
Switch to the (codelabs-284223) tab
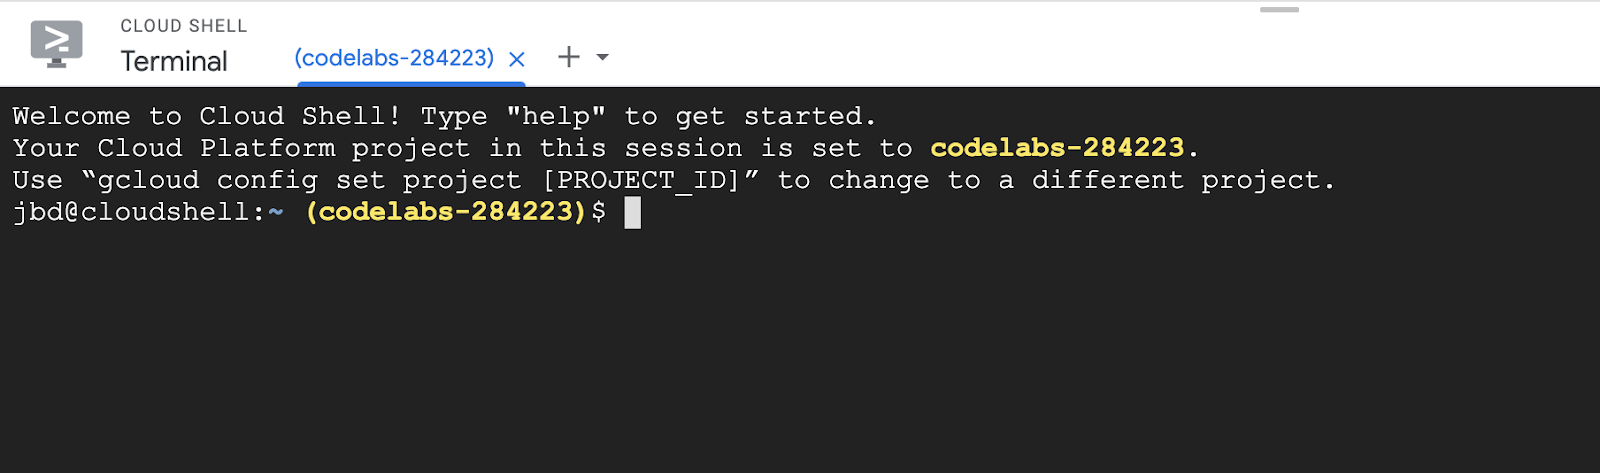click(x=394, y=58)
